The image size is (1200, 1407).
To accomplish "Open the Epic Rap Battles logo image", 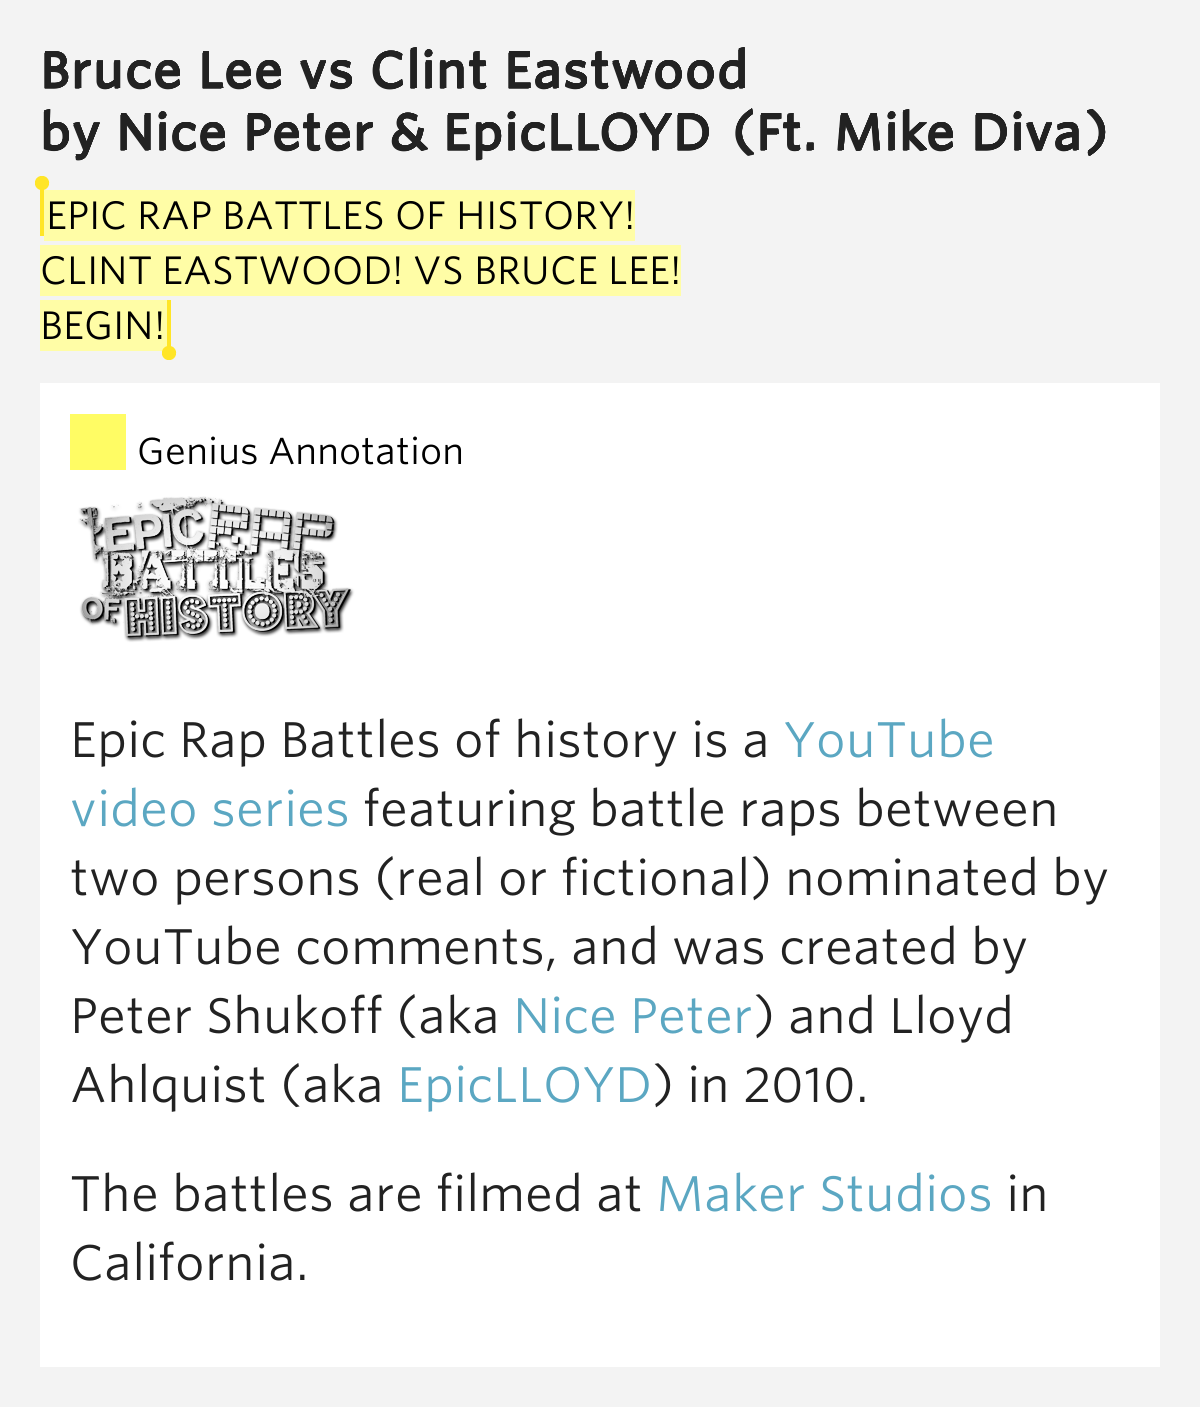I will point(215,567).
